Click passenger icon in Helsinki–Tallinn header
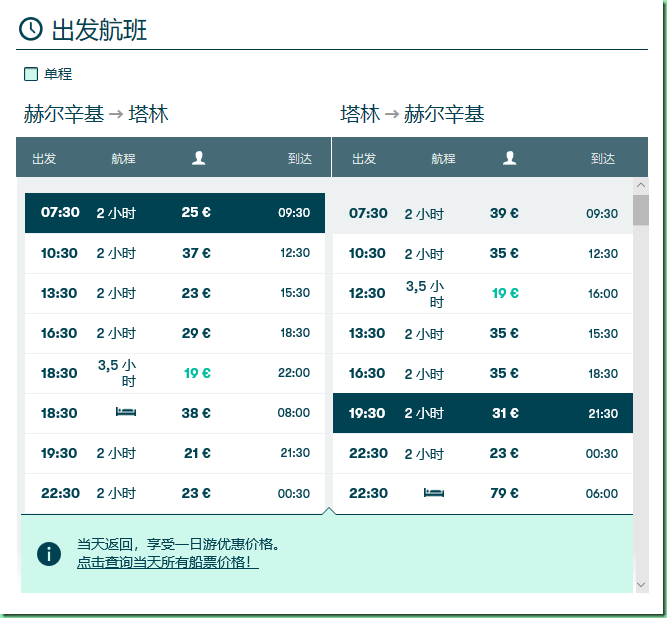667x618 pixels. click(x=198, y=158)
